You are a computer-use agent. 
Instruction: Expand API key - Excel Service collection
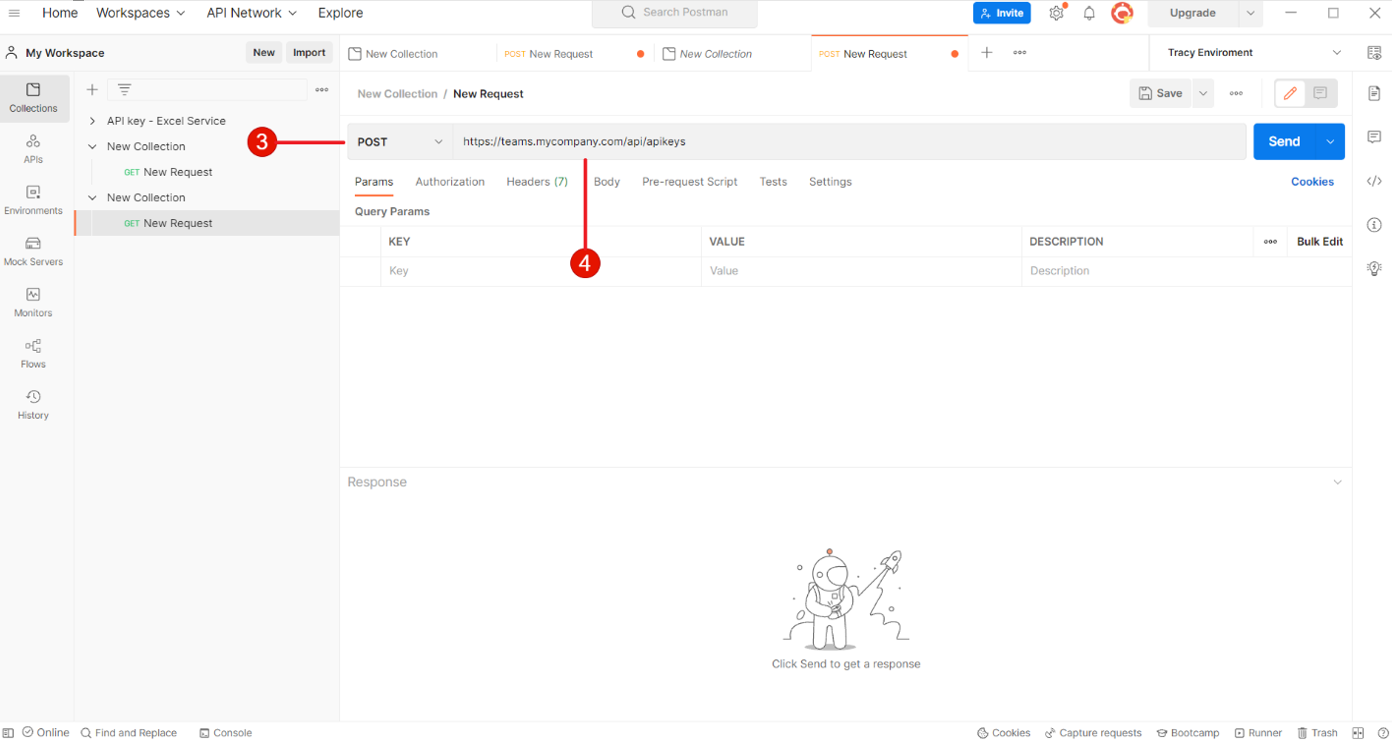(x=92, y=121)
